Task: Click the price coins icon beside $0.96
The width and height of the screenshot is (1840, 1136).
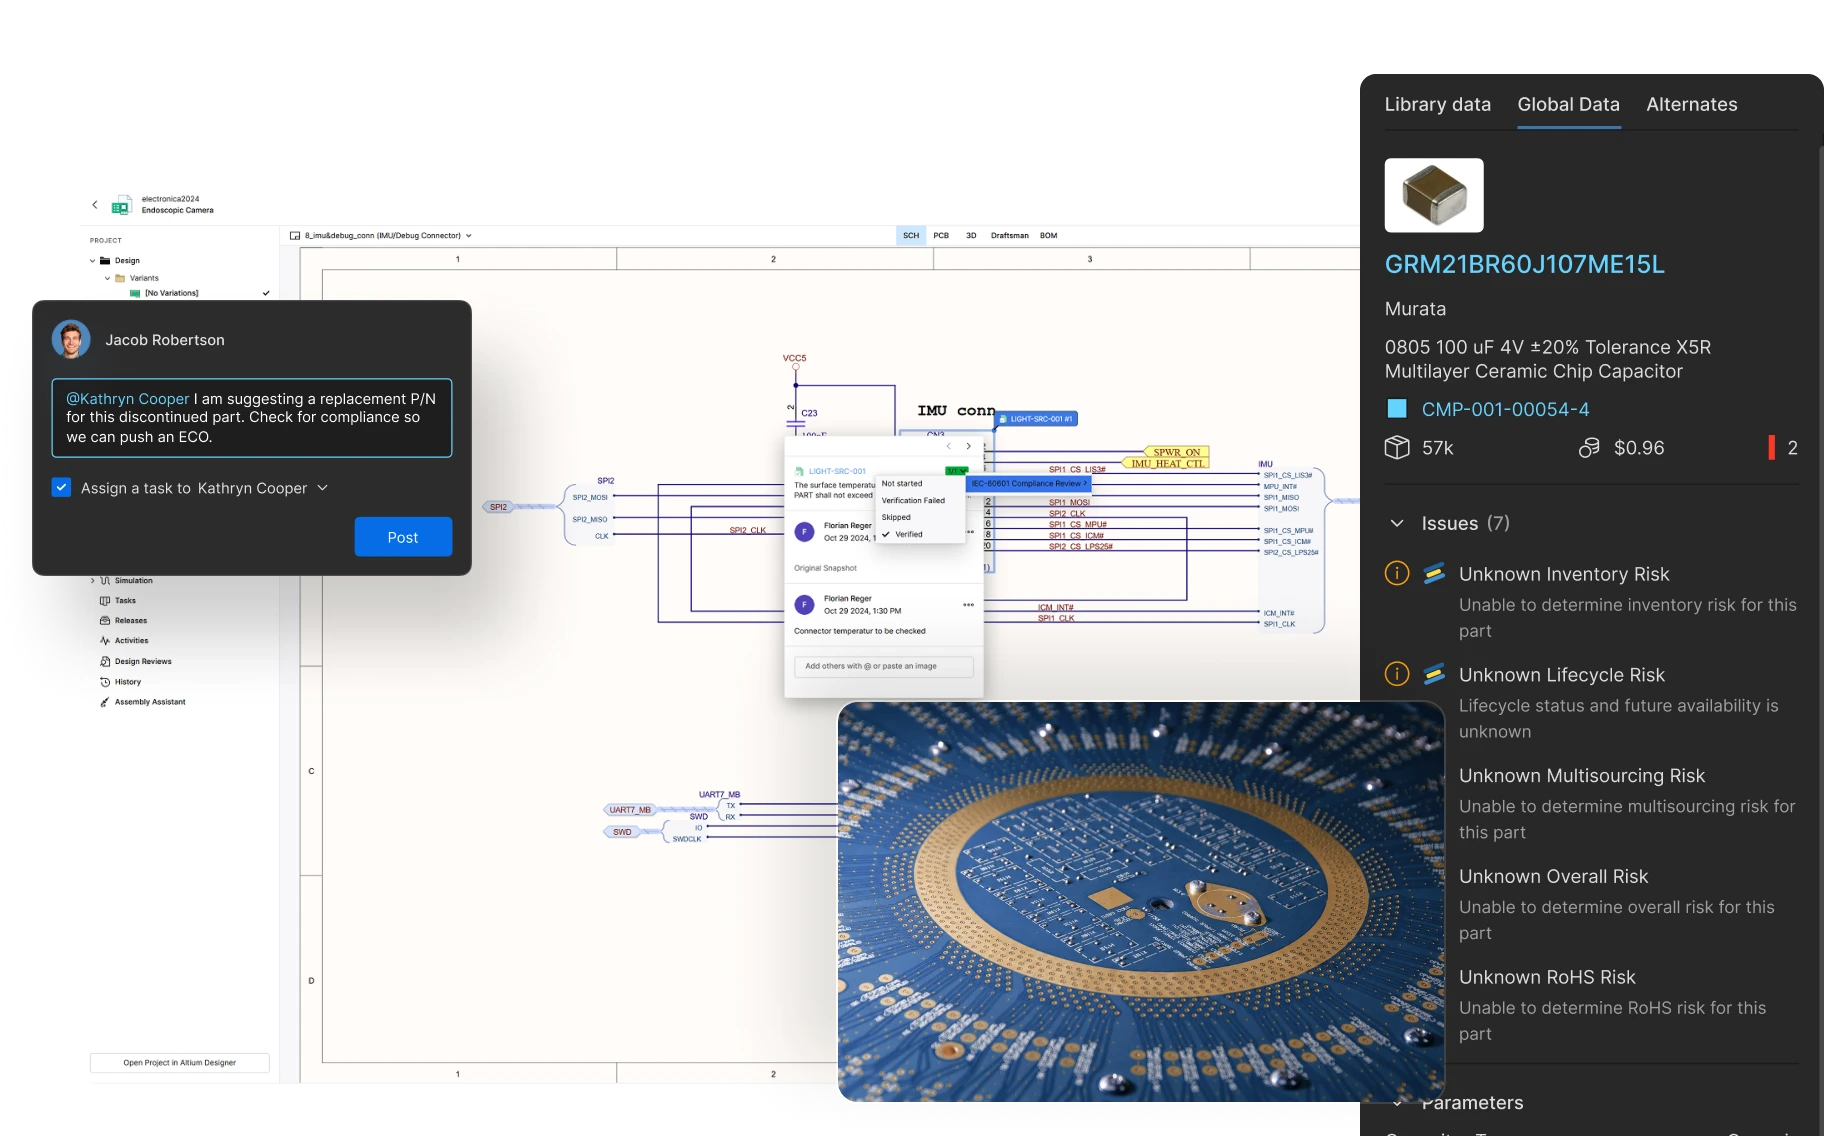Action: (1589, 448)
